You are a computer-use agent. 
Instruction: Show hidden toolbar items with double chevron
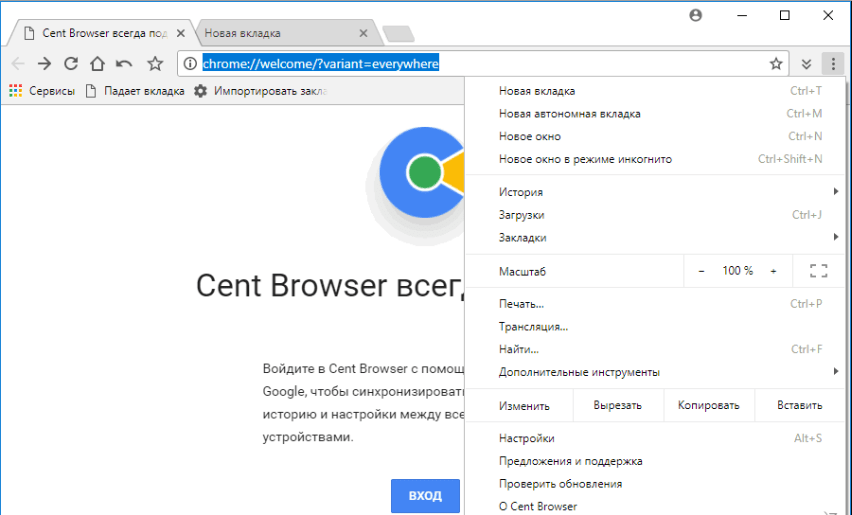pos(807,64)
